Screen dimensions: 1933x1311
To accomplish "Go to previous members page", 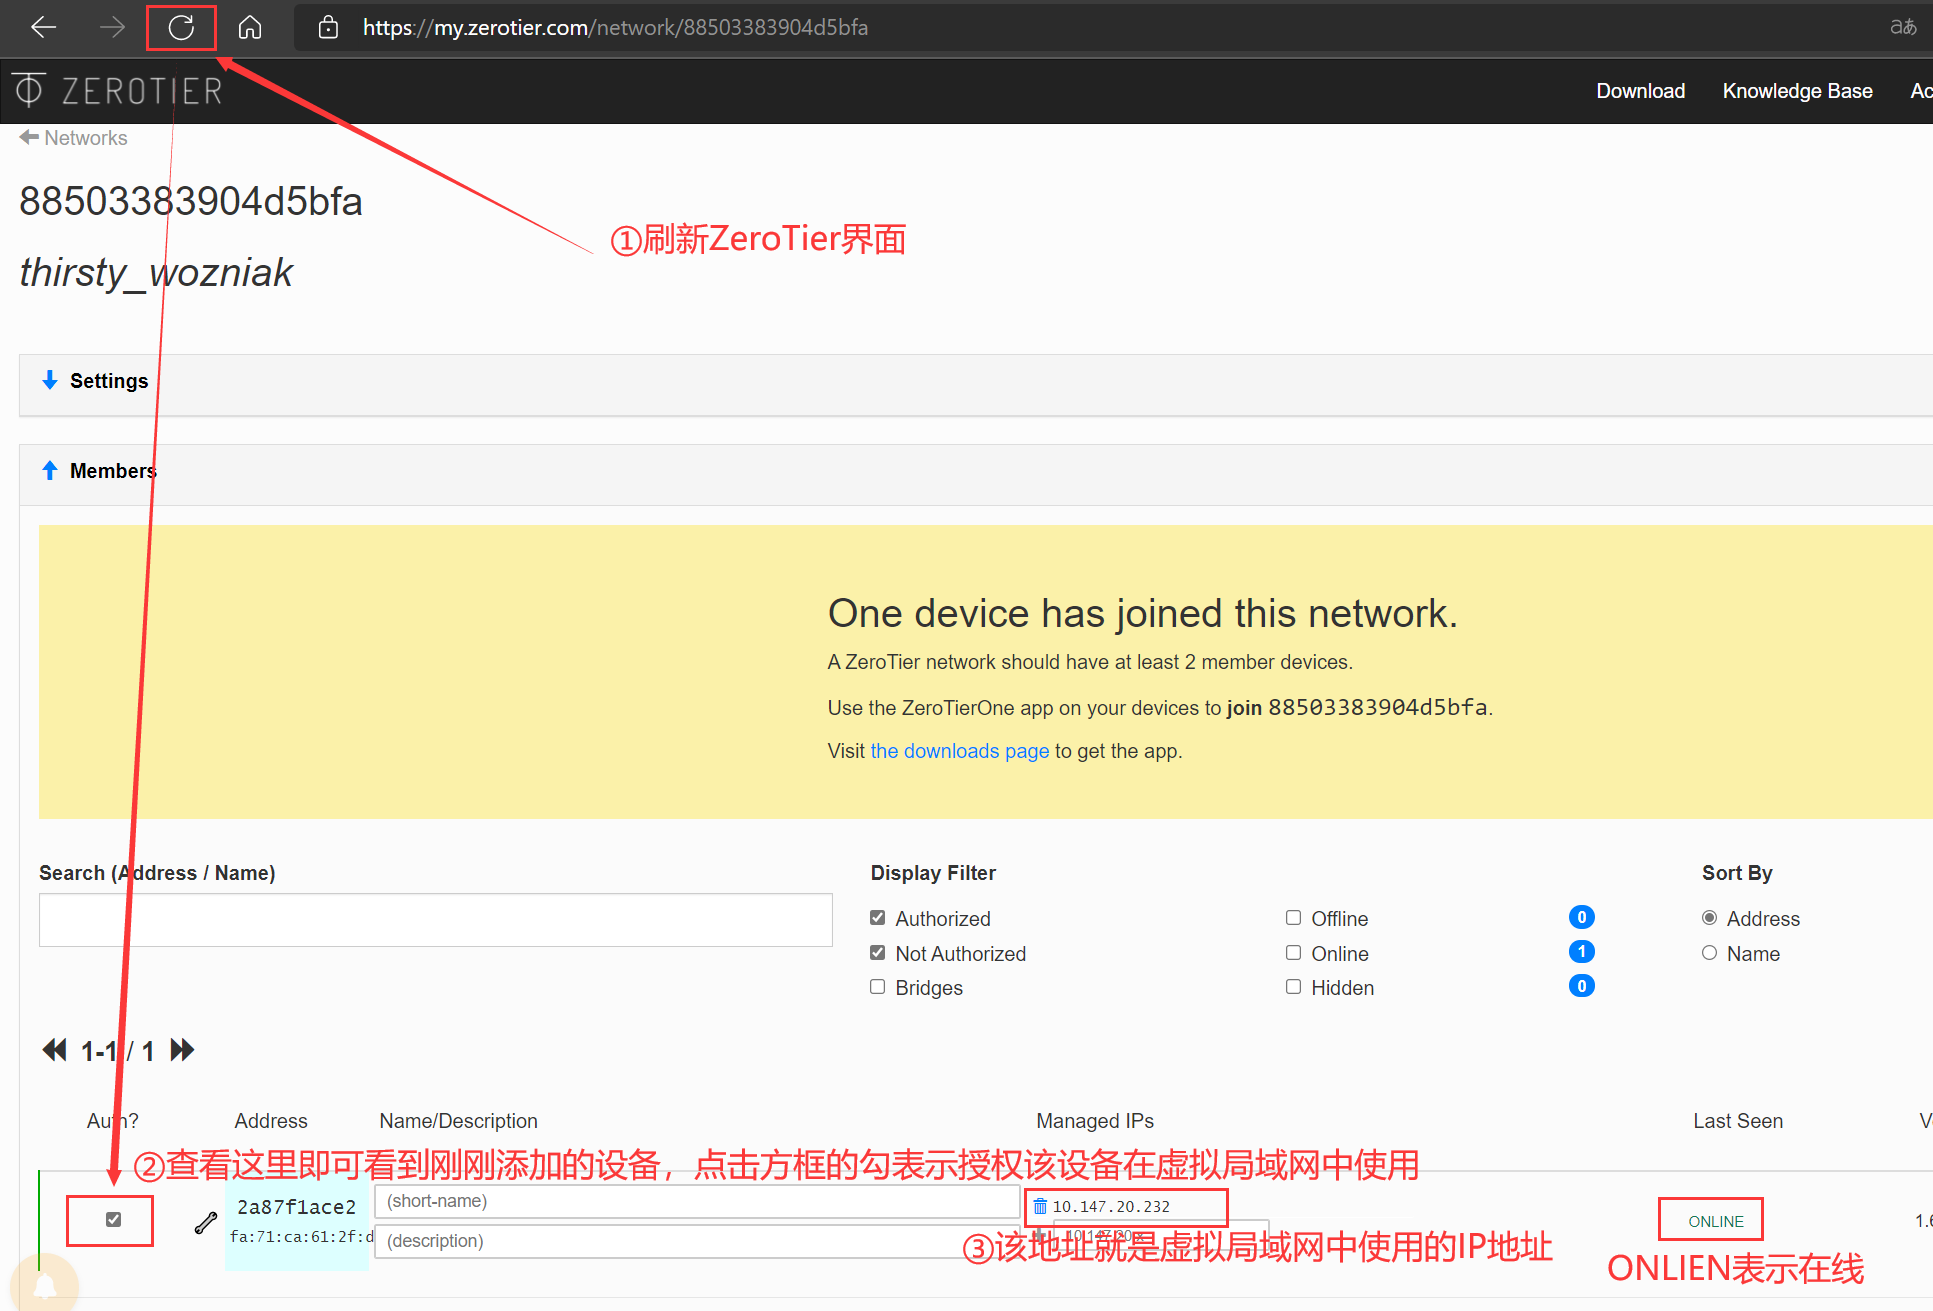I will tap(54, 1050).
